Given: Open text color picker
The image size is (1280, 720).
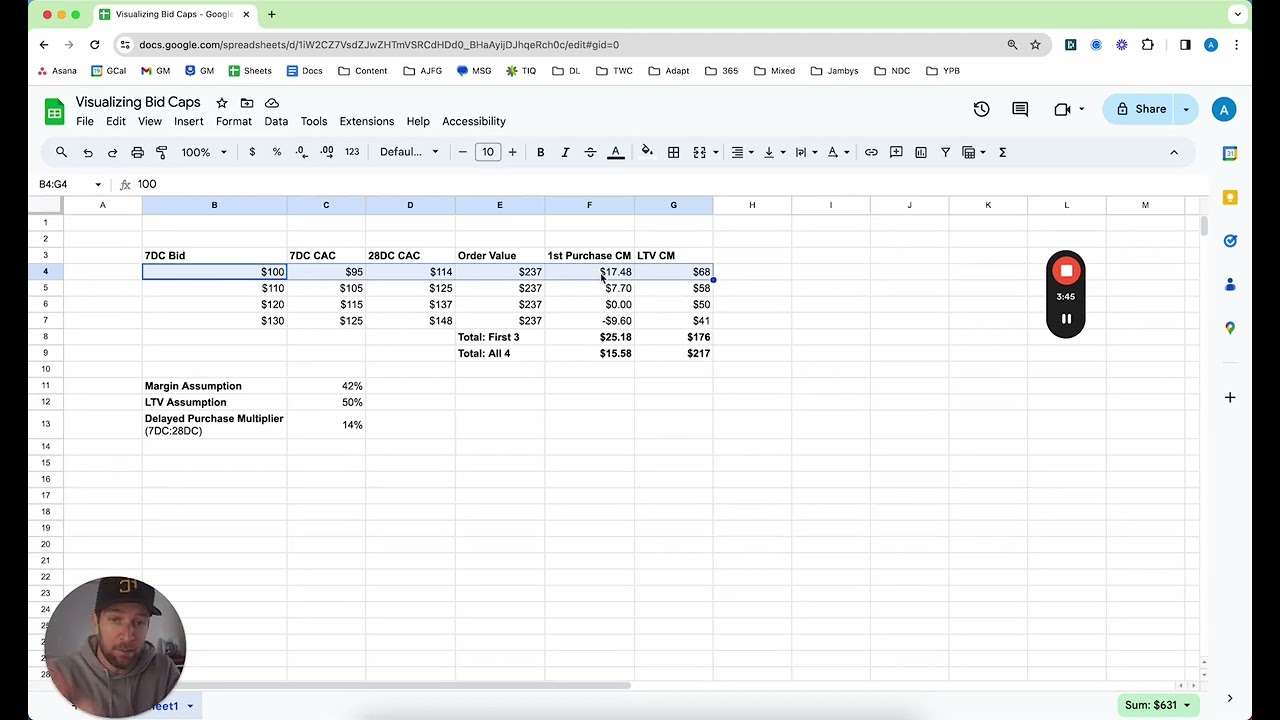Looking at the screenshot, I should tap(616, 152).
